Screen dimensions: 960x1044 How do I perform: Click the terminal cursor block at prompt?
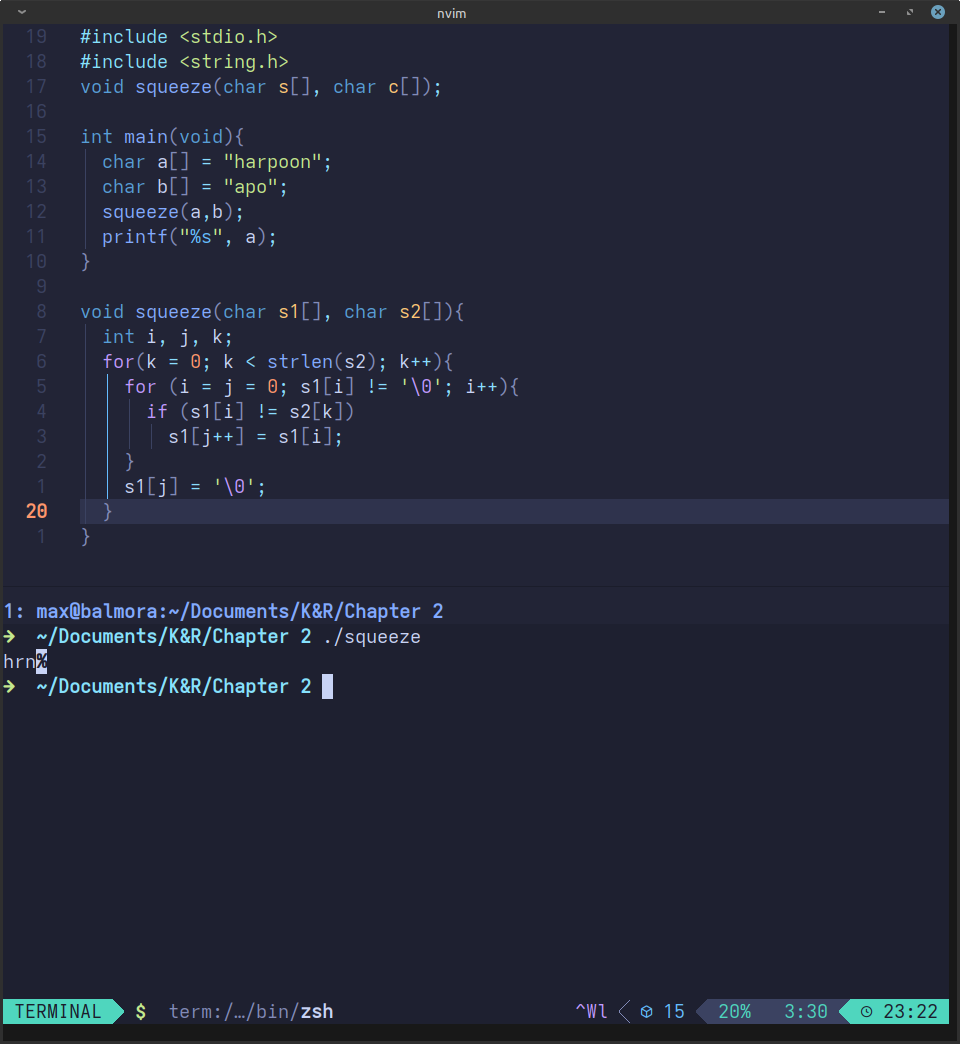tap(328, 686)
